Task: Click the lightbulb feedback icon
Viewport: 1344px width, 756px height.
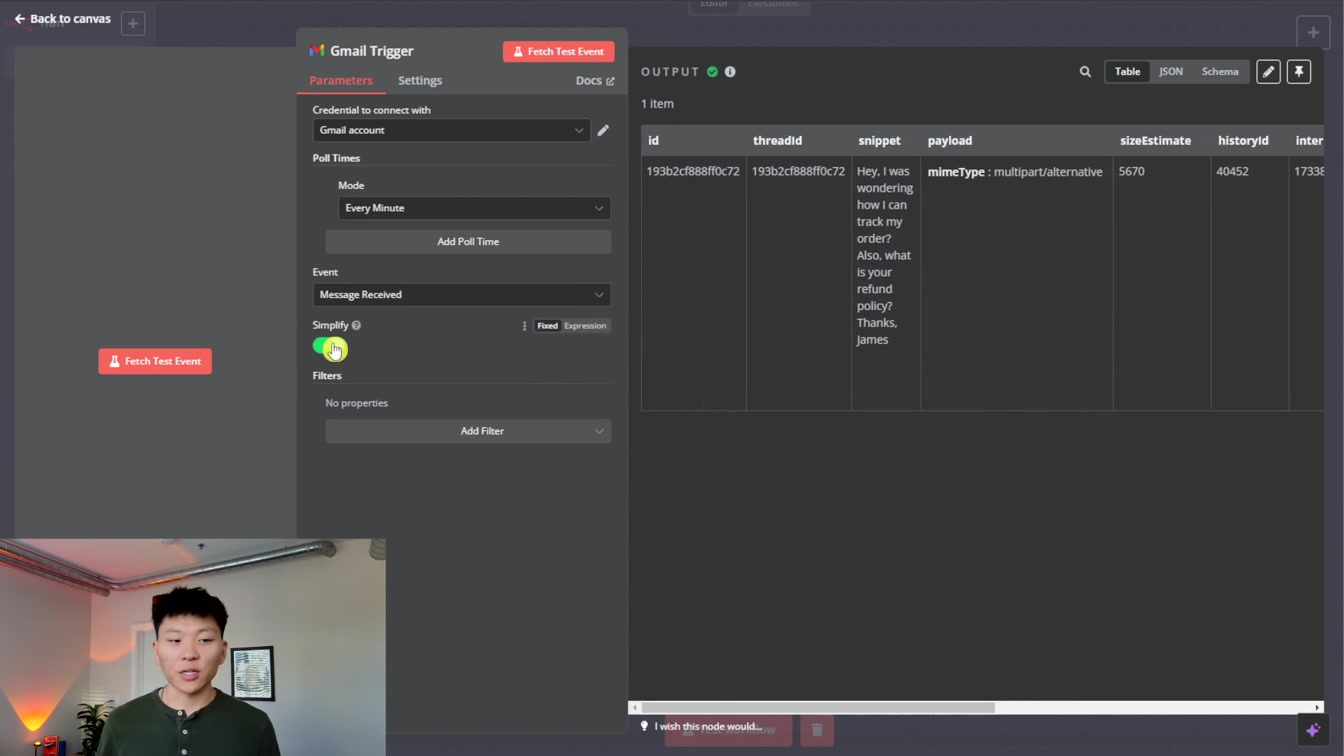Action: click(x=644, y=726)
